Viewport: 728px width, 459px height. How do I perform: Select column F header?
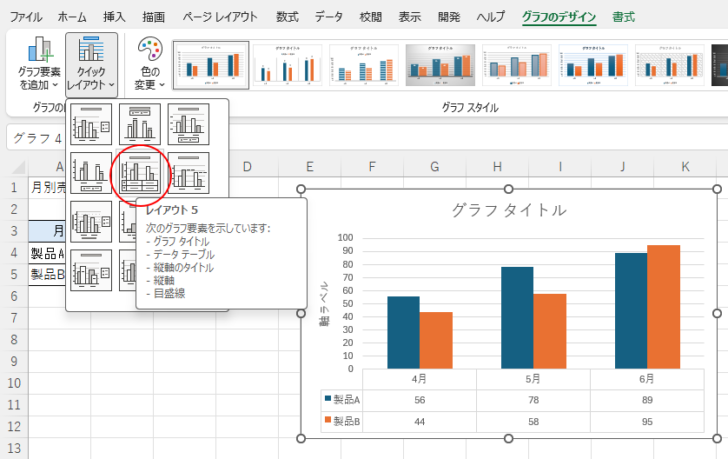pyautogui.click(x=372, y=167)
